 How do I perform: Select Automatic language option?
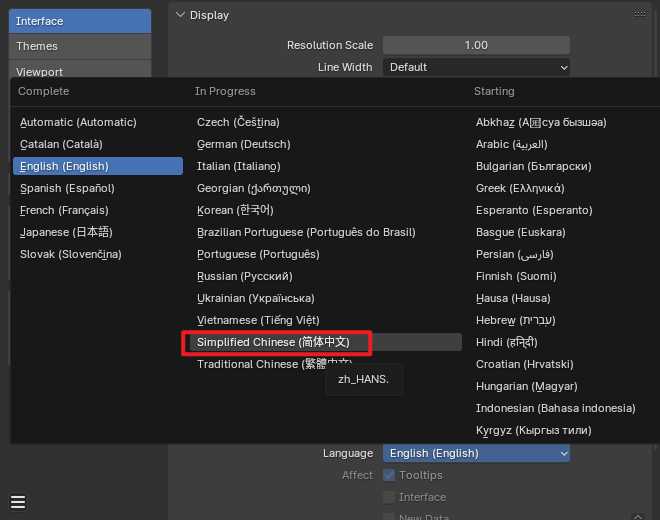(x=78, y=122)
